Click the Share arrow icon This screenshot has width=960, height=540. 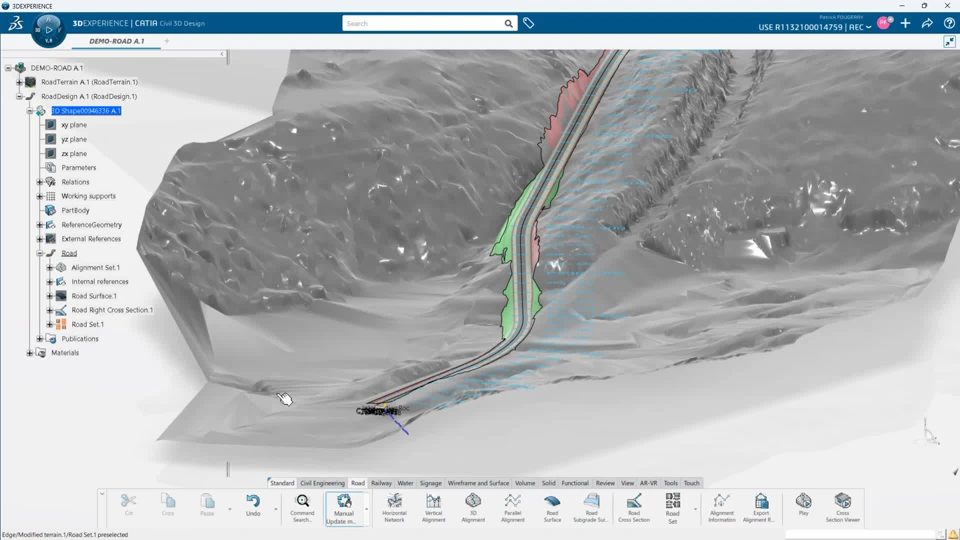928,23
